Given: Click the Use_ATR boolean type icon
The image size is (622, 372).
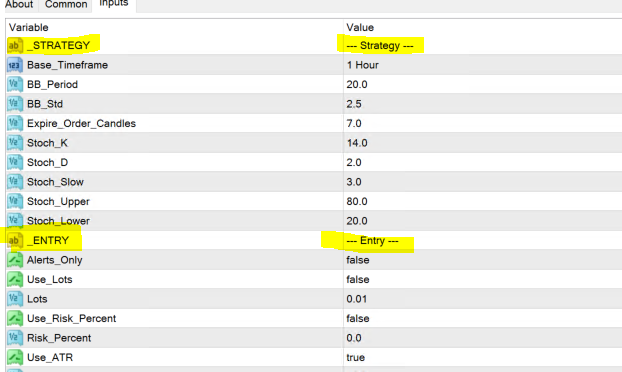Looking at the screenshot, I should click(x=15, y=357).
